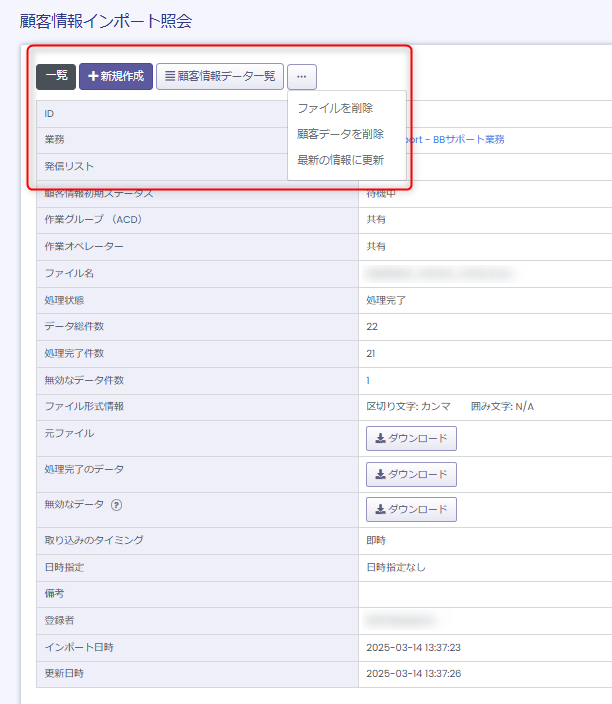The height and width of the screenshot is (704, 612).
Task: Select ファイルを削除 from the menu
Action: point(335,108)
